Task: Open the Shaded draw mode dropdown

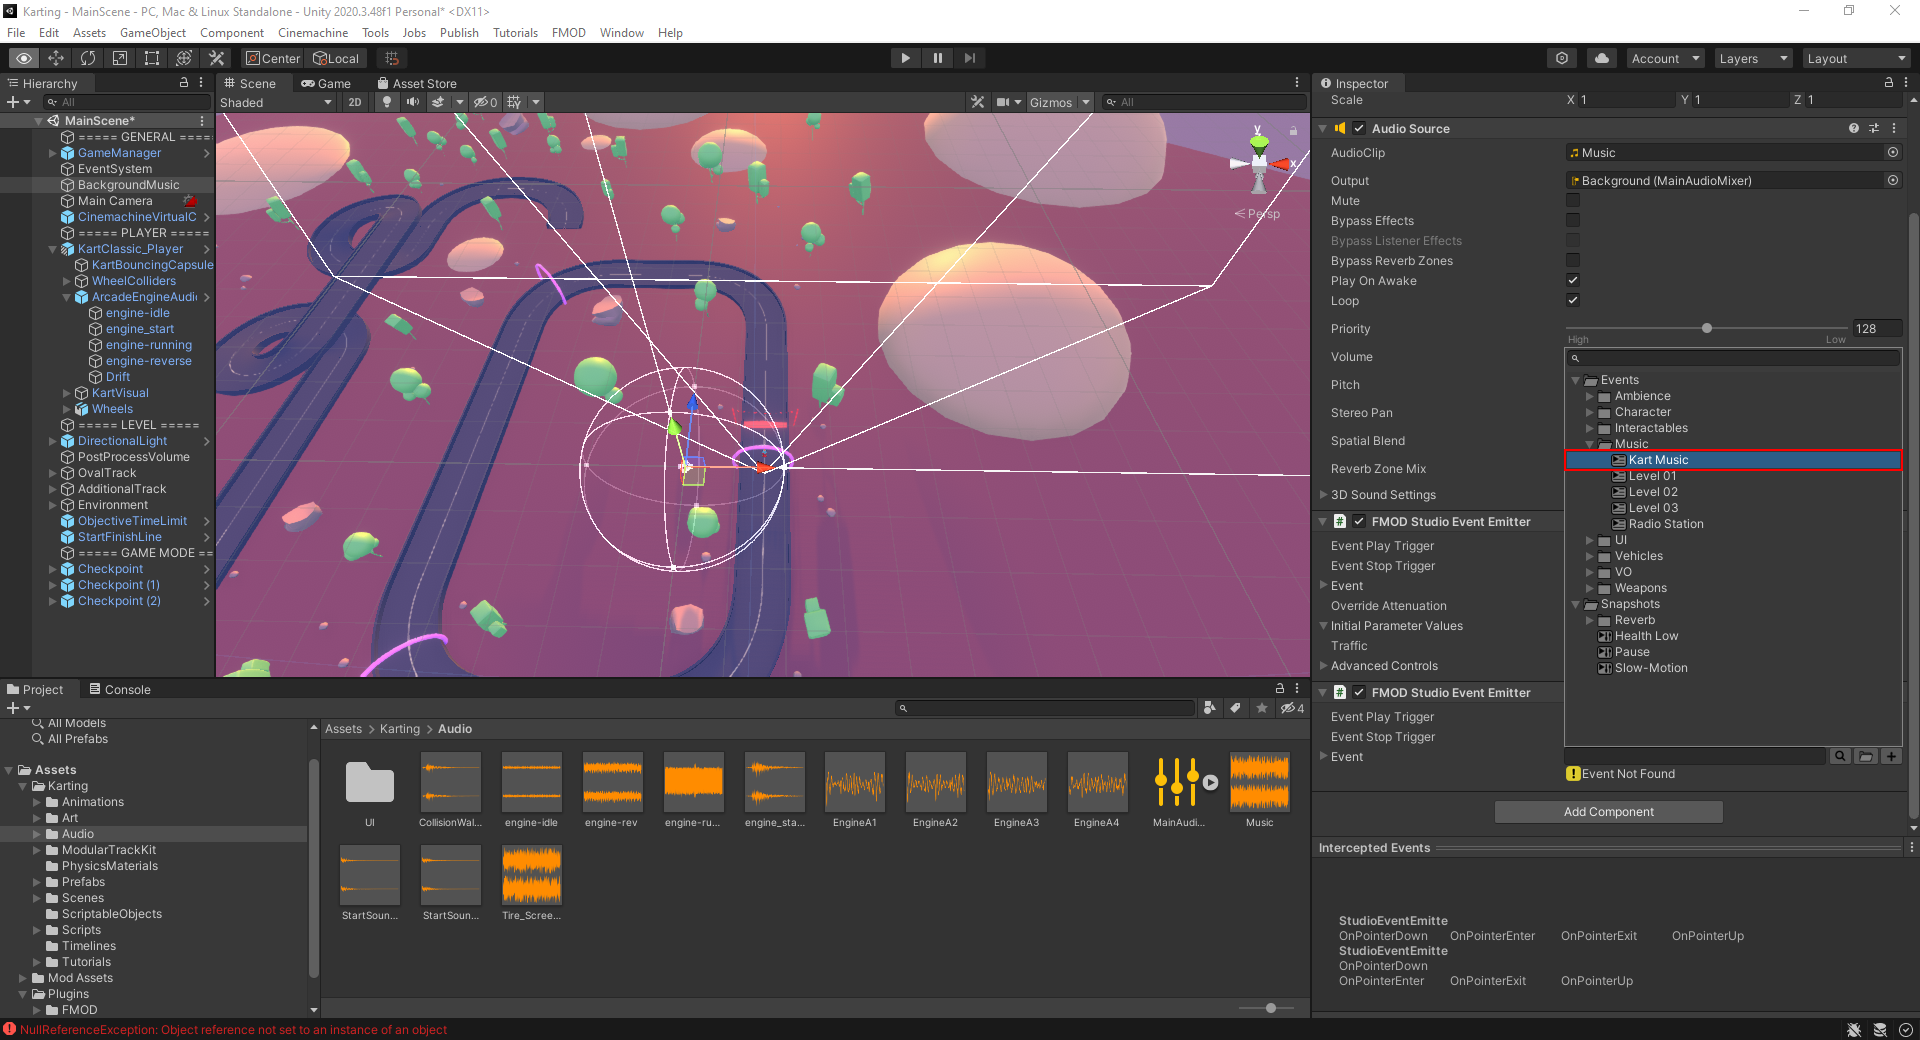Action: (277, 102)
